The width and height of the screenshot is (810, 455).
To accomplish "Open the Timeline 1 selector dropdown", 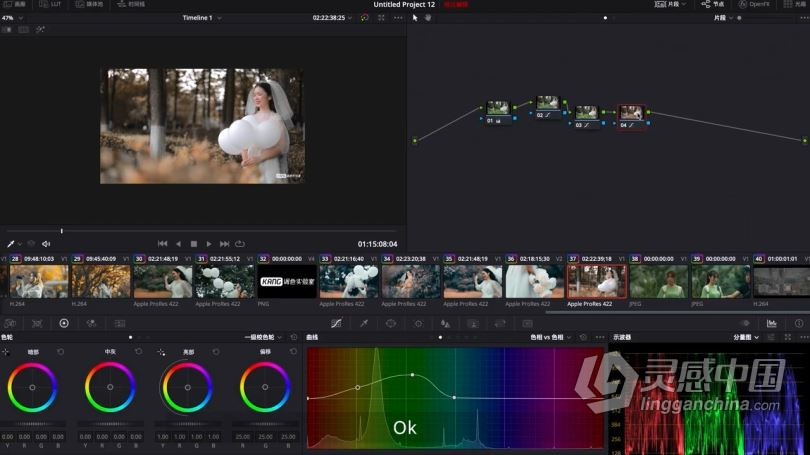I will tap(202, 18).
